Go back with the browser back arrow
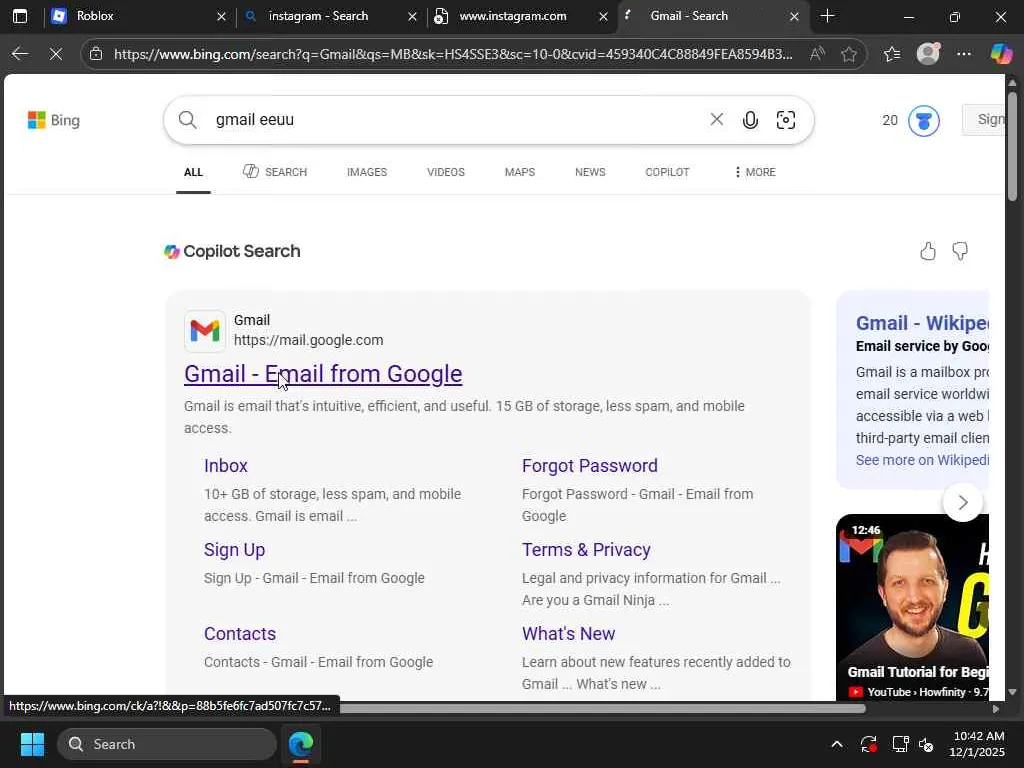Screen dimensions: 1024x768 point(20,54)
